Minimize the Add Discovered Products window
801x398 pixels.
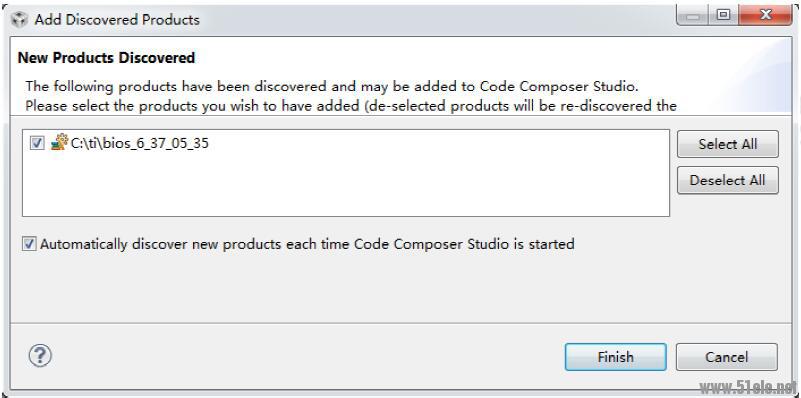pyautogui.click(x=693, y=16)
